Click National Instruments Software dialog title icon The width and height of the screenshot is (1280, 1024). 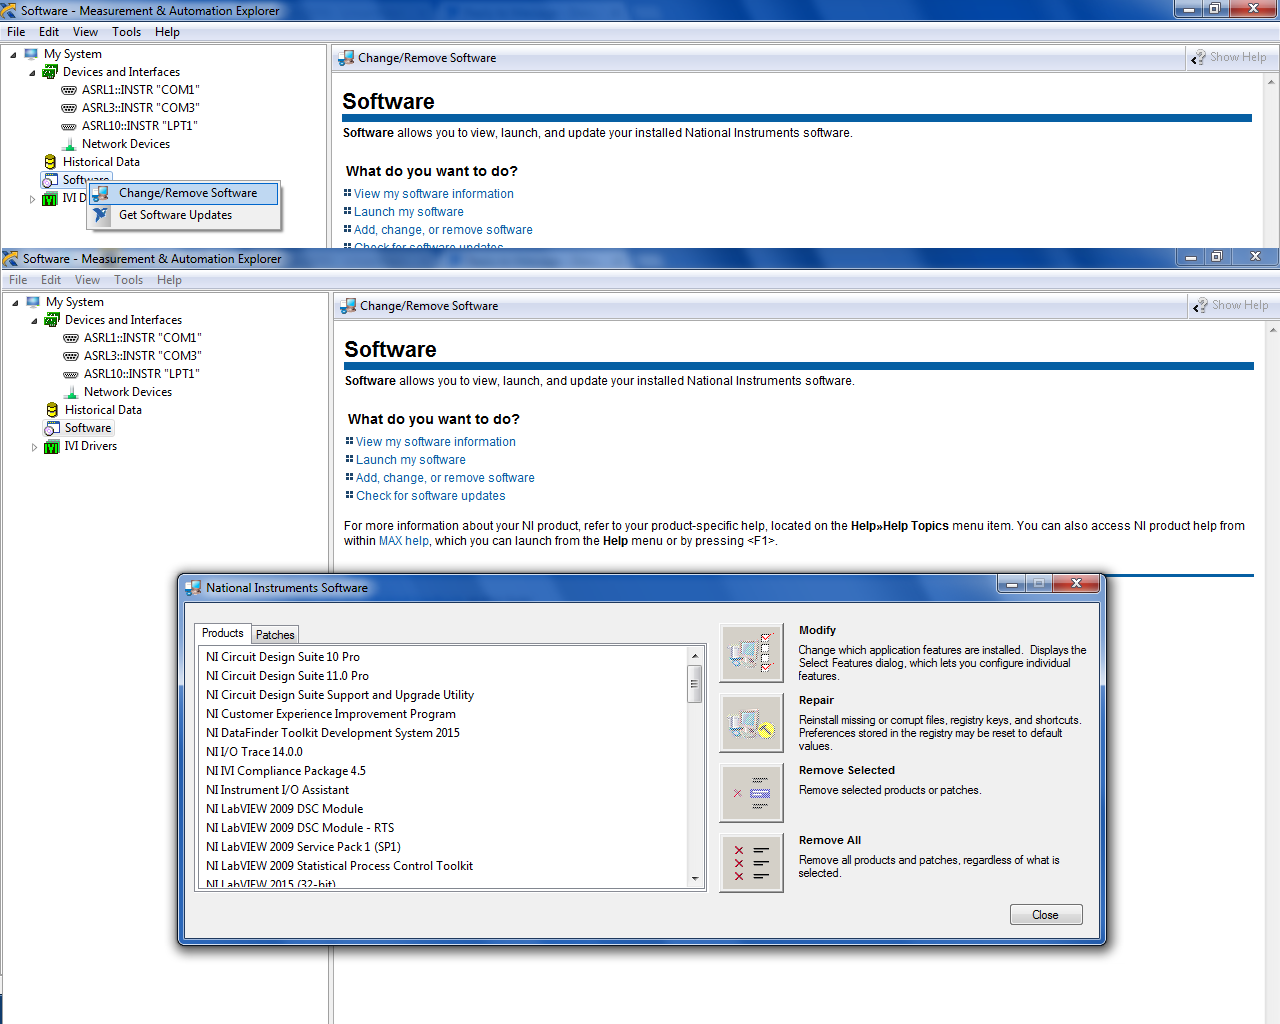193,588
